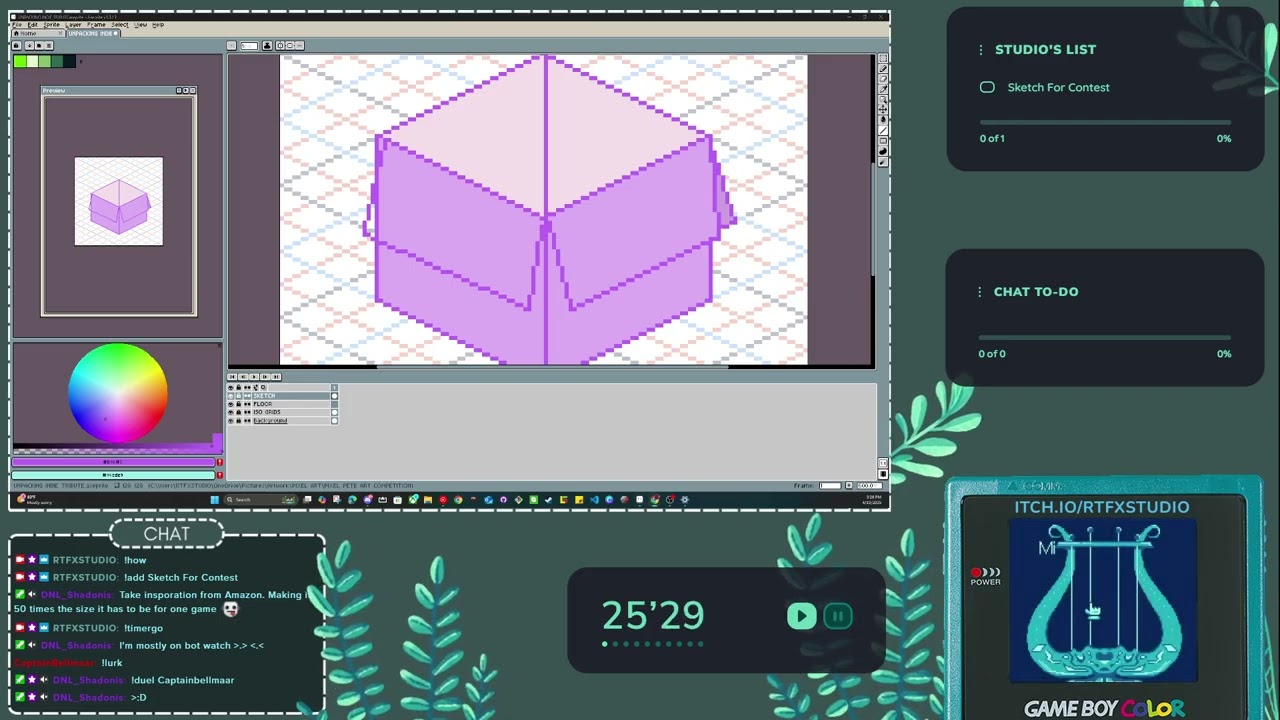
Task: Open File Explorer from the taskbar
Action: pyautogui.click(x=428, y=499)
